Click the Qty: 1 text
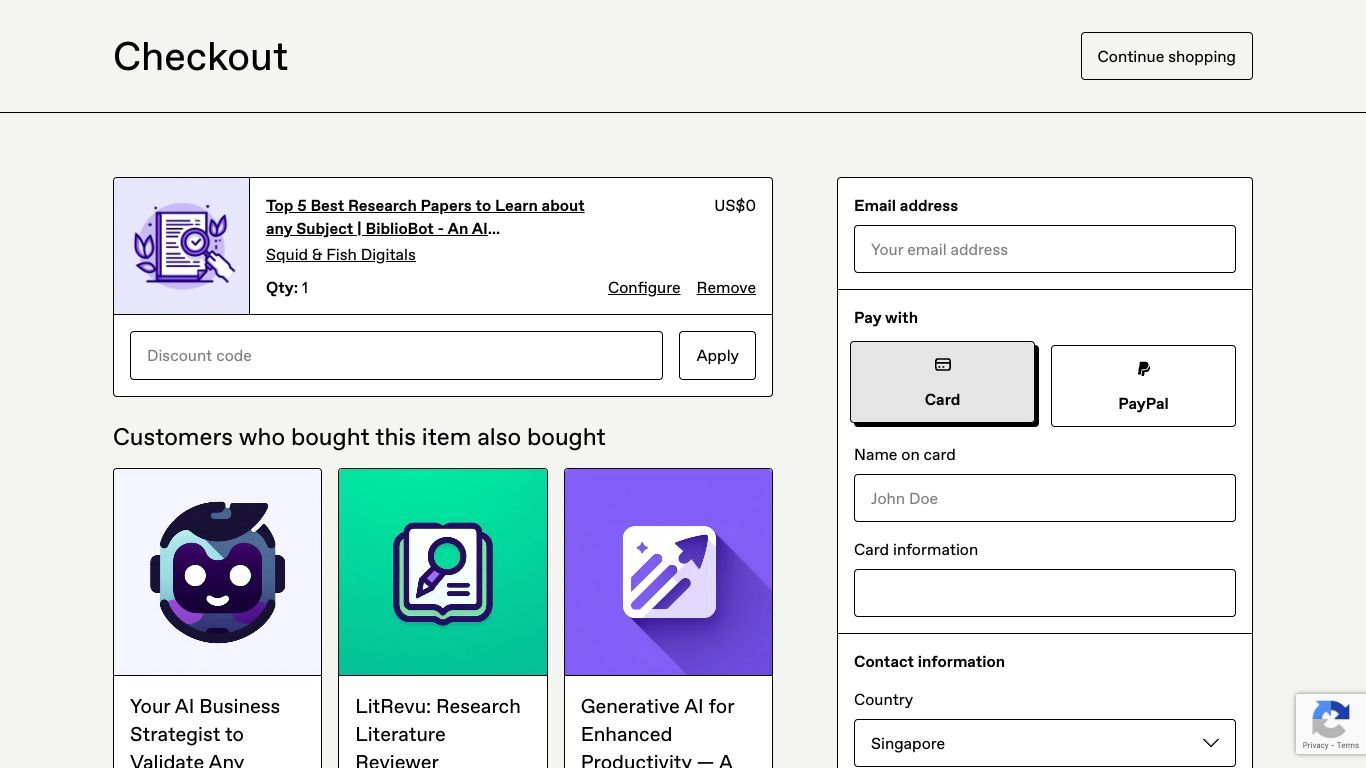Viewport: 1366px width, 768px height. tap(287, 288)
